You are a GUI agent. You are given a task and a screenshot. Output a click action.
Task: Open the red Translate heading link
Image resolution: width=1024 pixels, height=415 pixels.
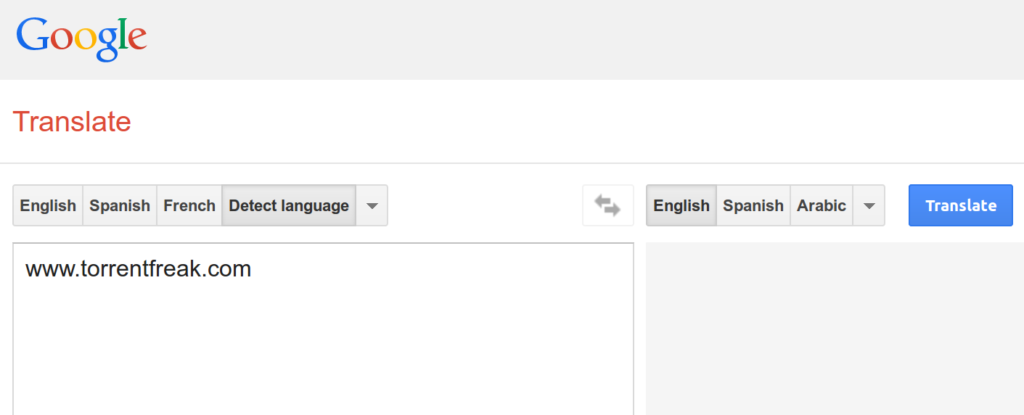point(72,122)
